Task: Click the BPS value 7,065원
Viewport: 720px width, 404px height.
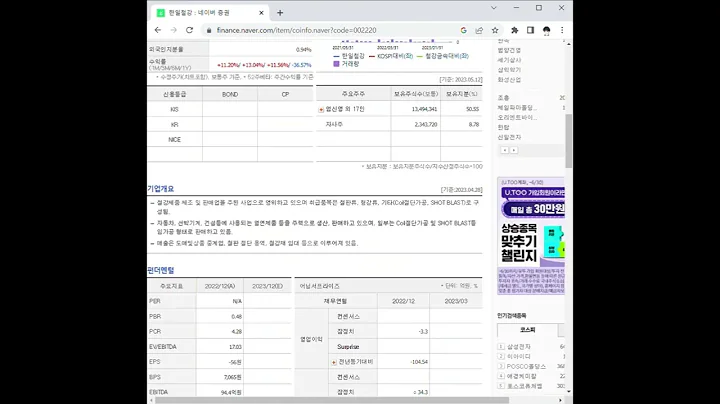Action: click(x=233, y=377)
